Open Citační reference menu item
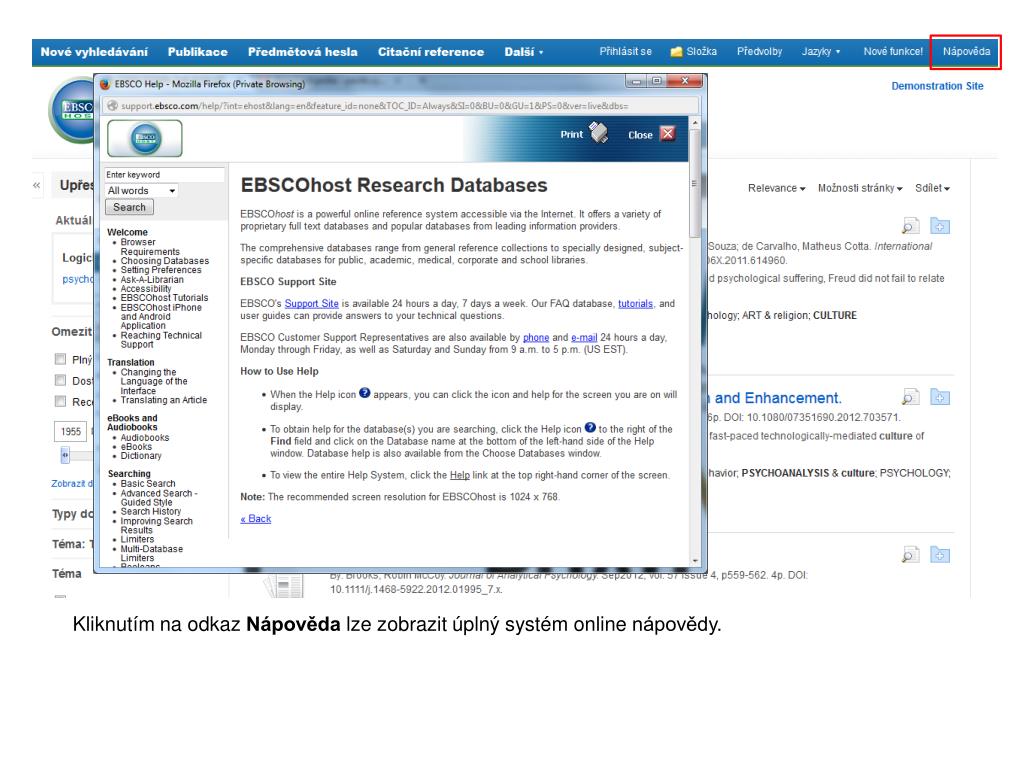The height and width of the screenshot is (768, 1024). coord(431,52)
